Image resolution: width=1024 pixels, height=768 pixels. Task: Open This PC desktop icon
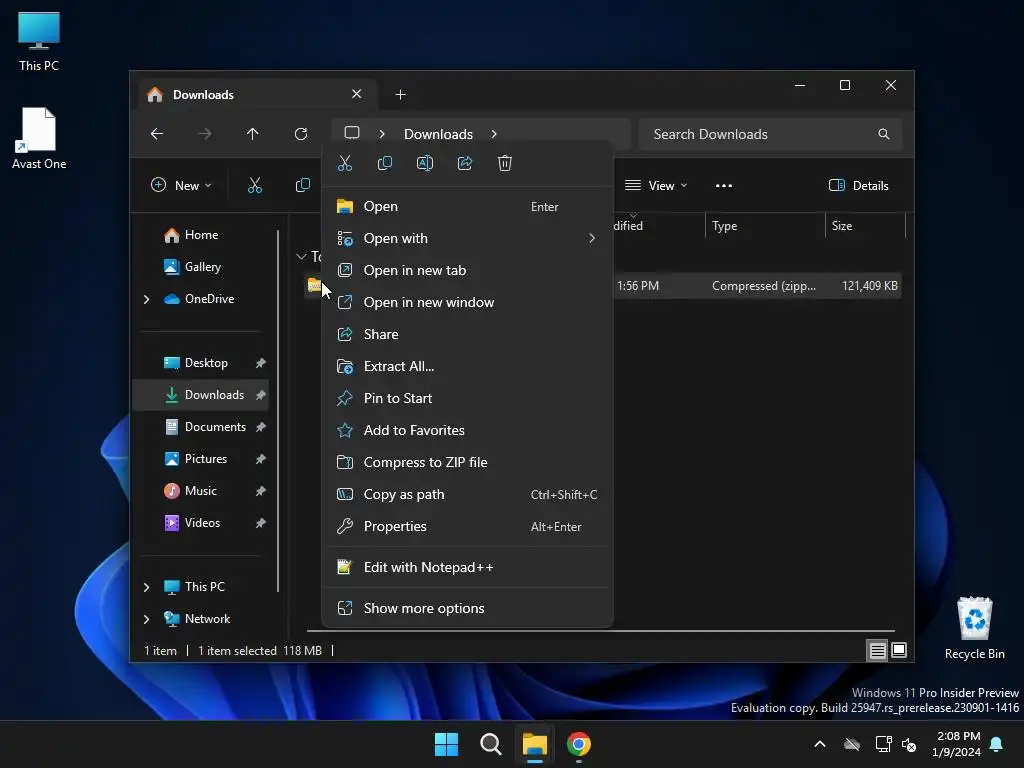pyautogui.click(x=39, y=41)
